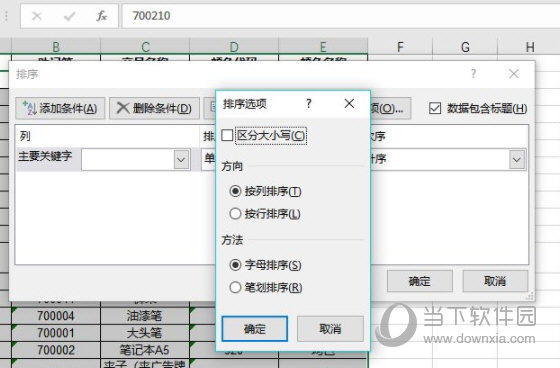The image size is (560, 368).
Task: Select 笔划排序(R) radio button
Action: pyautogui.click(x=235, y=287)
